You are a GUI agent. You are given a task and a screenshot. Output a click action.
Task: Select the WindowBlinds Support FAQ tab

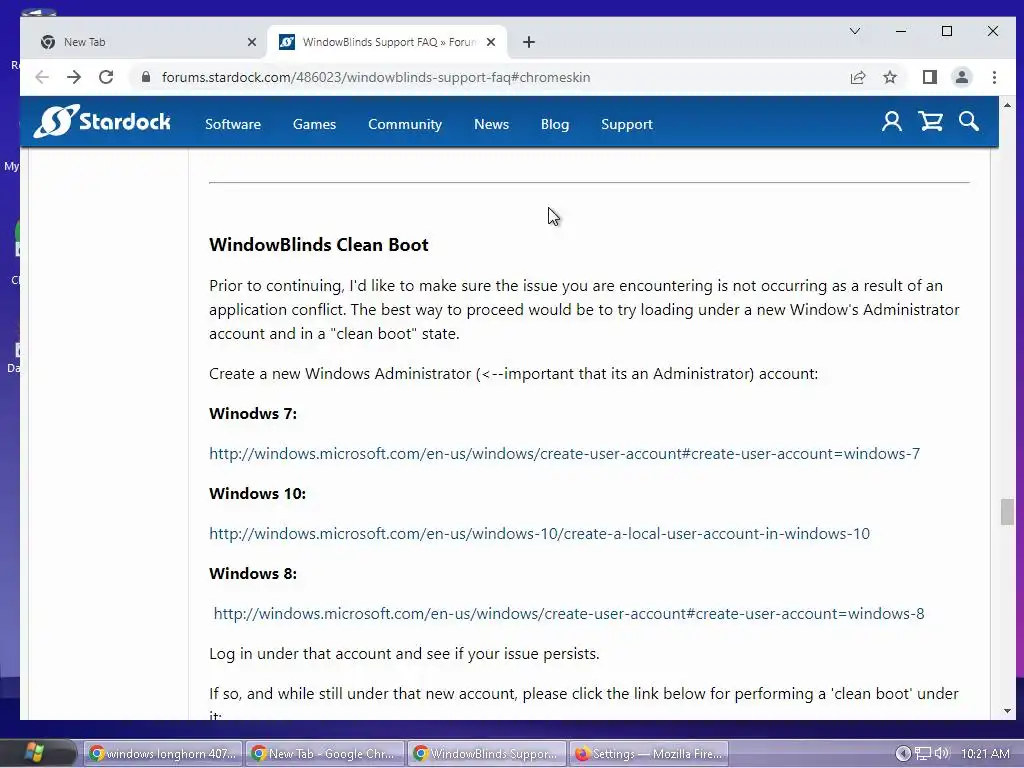click(385, 42)
